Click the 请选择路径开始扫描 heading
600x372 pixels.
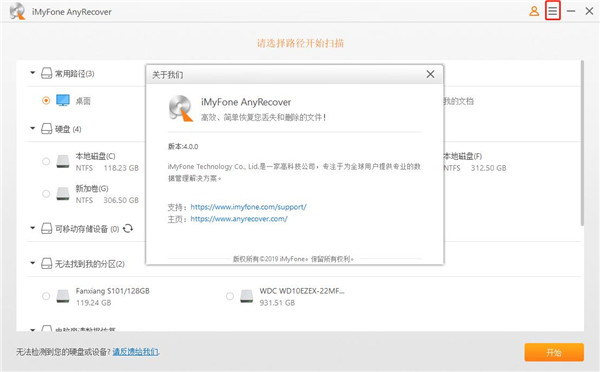[x=300, y=43]
